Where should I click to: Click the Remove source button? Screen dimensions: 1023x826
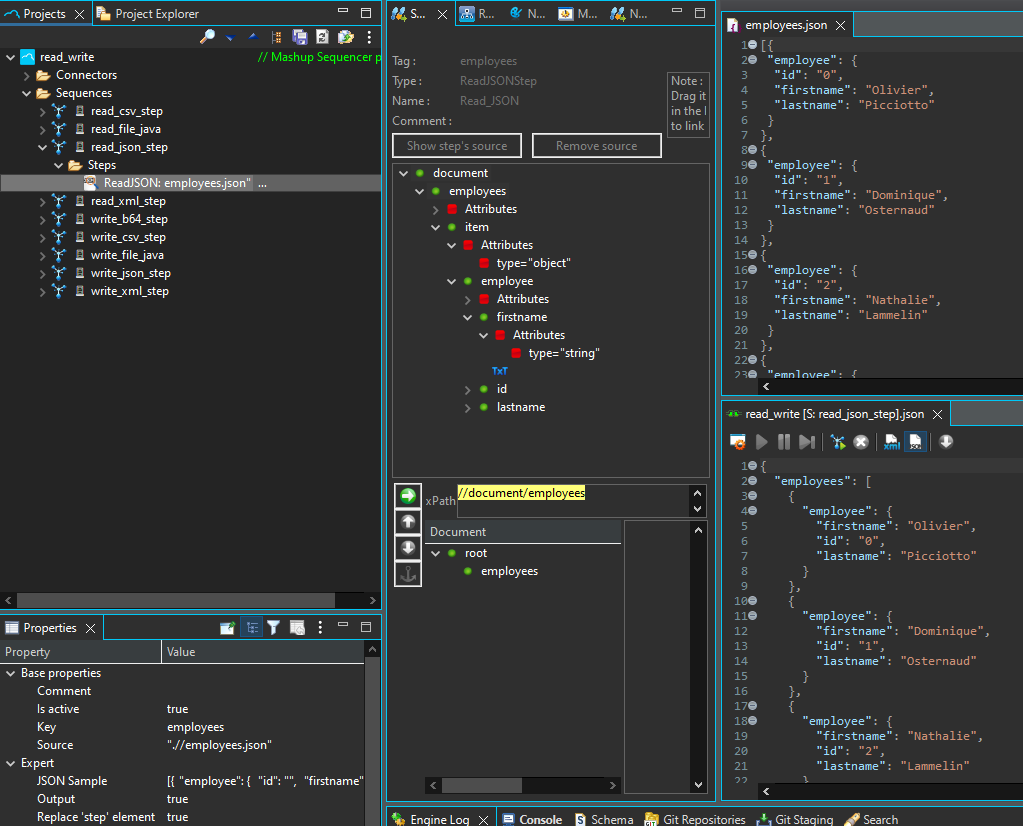596,145
